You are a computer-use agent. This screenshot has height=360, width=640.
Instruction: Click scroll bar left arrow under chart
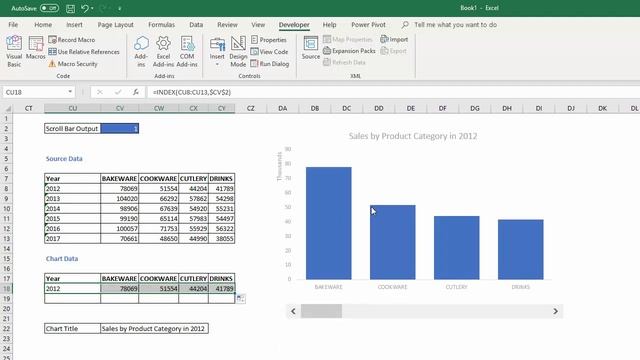point(293,311)
